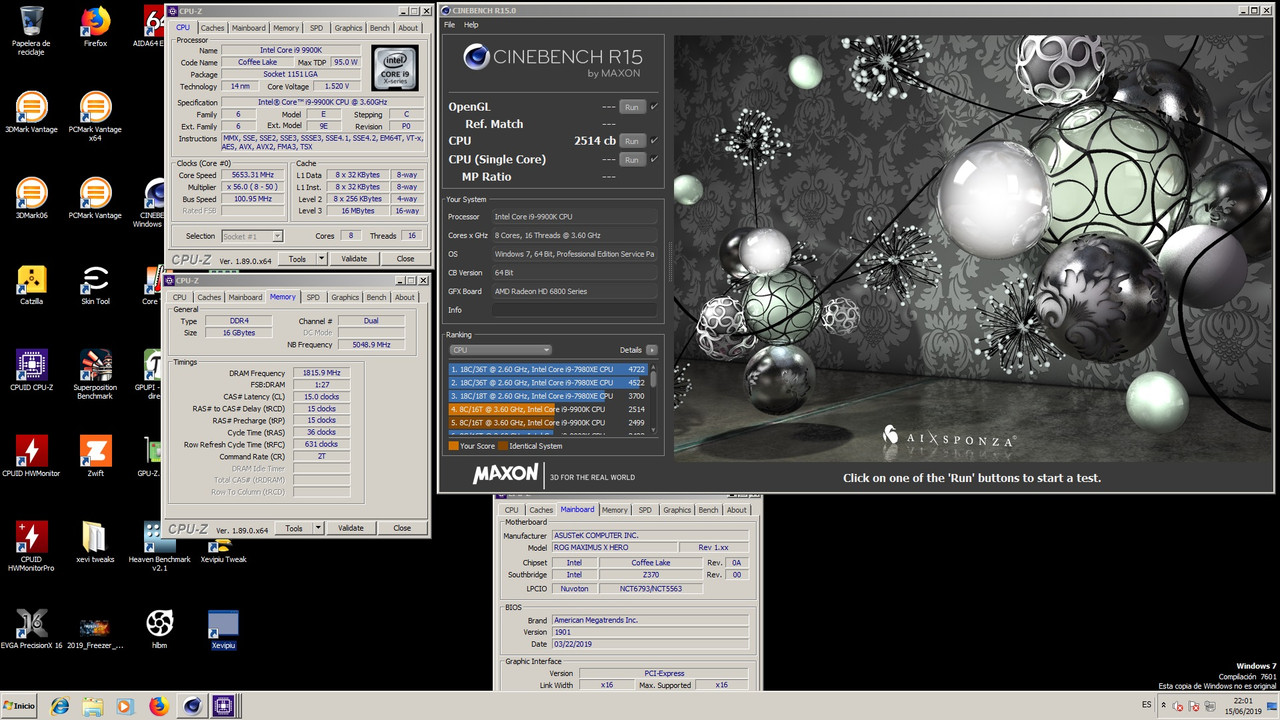Open the Superposition Benchmark desktop shortcut
The width and height of the screenshot is (1280, 720).
coord(95,375)
